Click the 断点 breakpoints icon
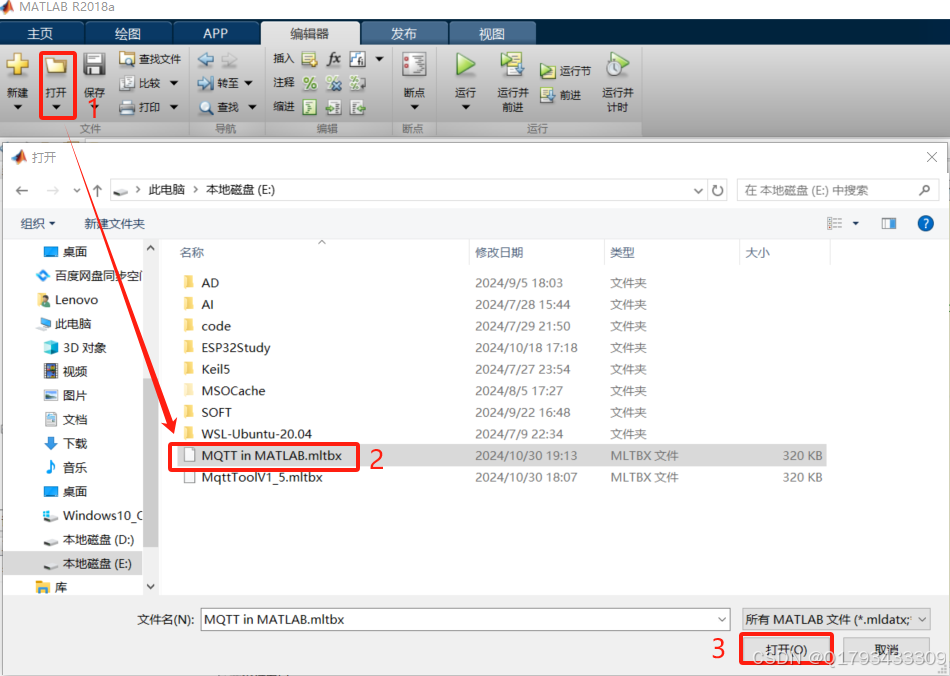 click(414, 64)
